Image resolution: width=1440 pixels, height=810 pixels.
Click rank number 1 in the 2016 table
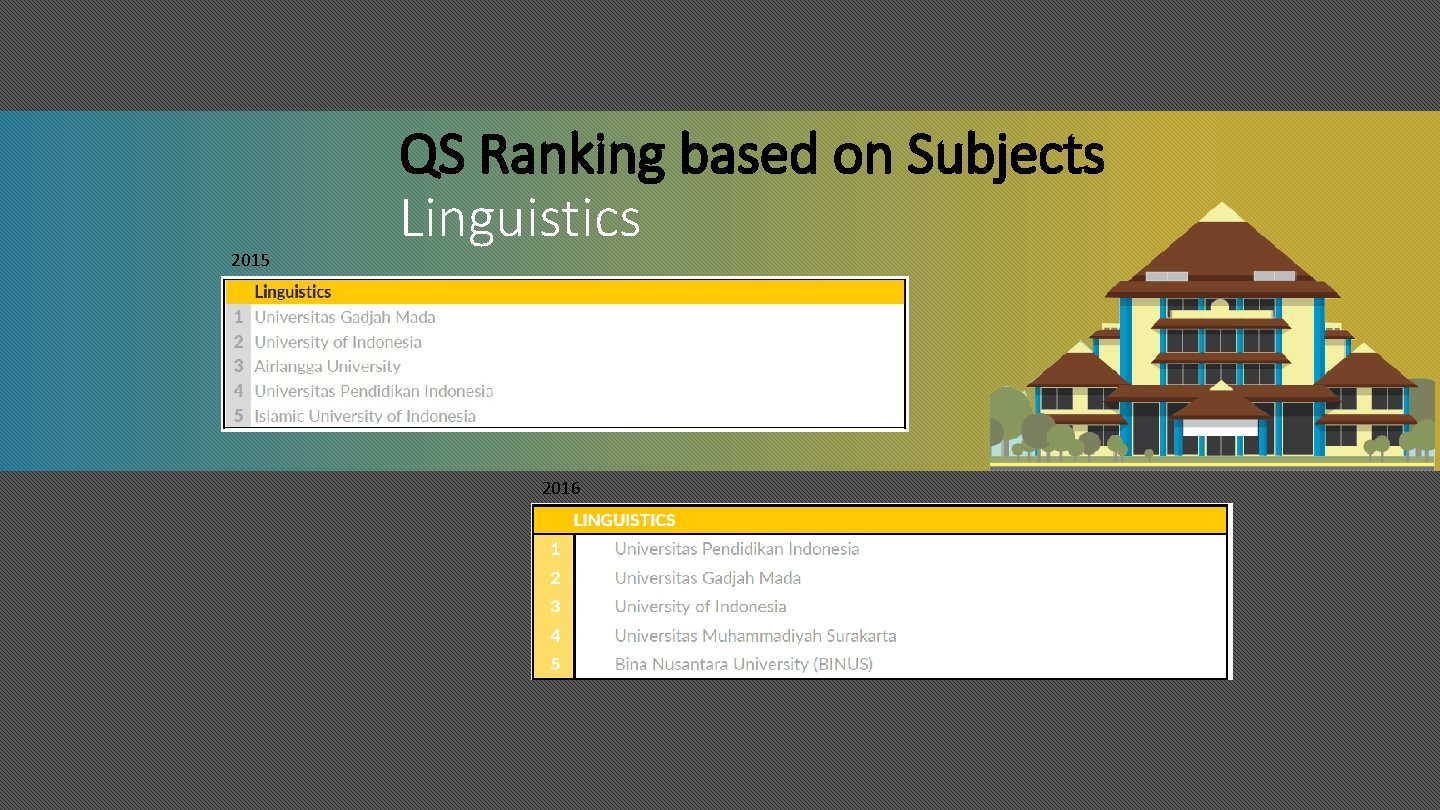[555, 549]
